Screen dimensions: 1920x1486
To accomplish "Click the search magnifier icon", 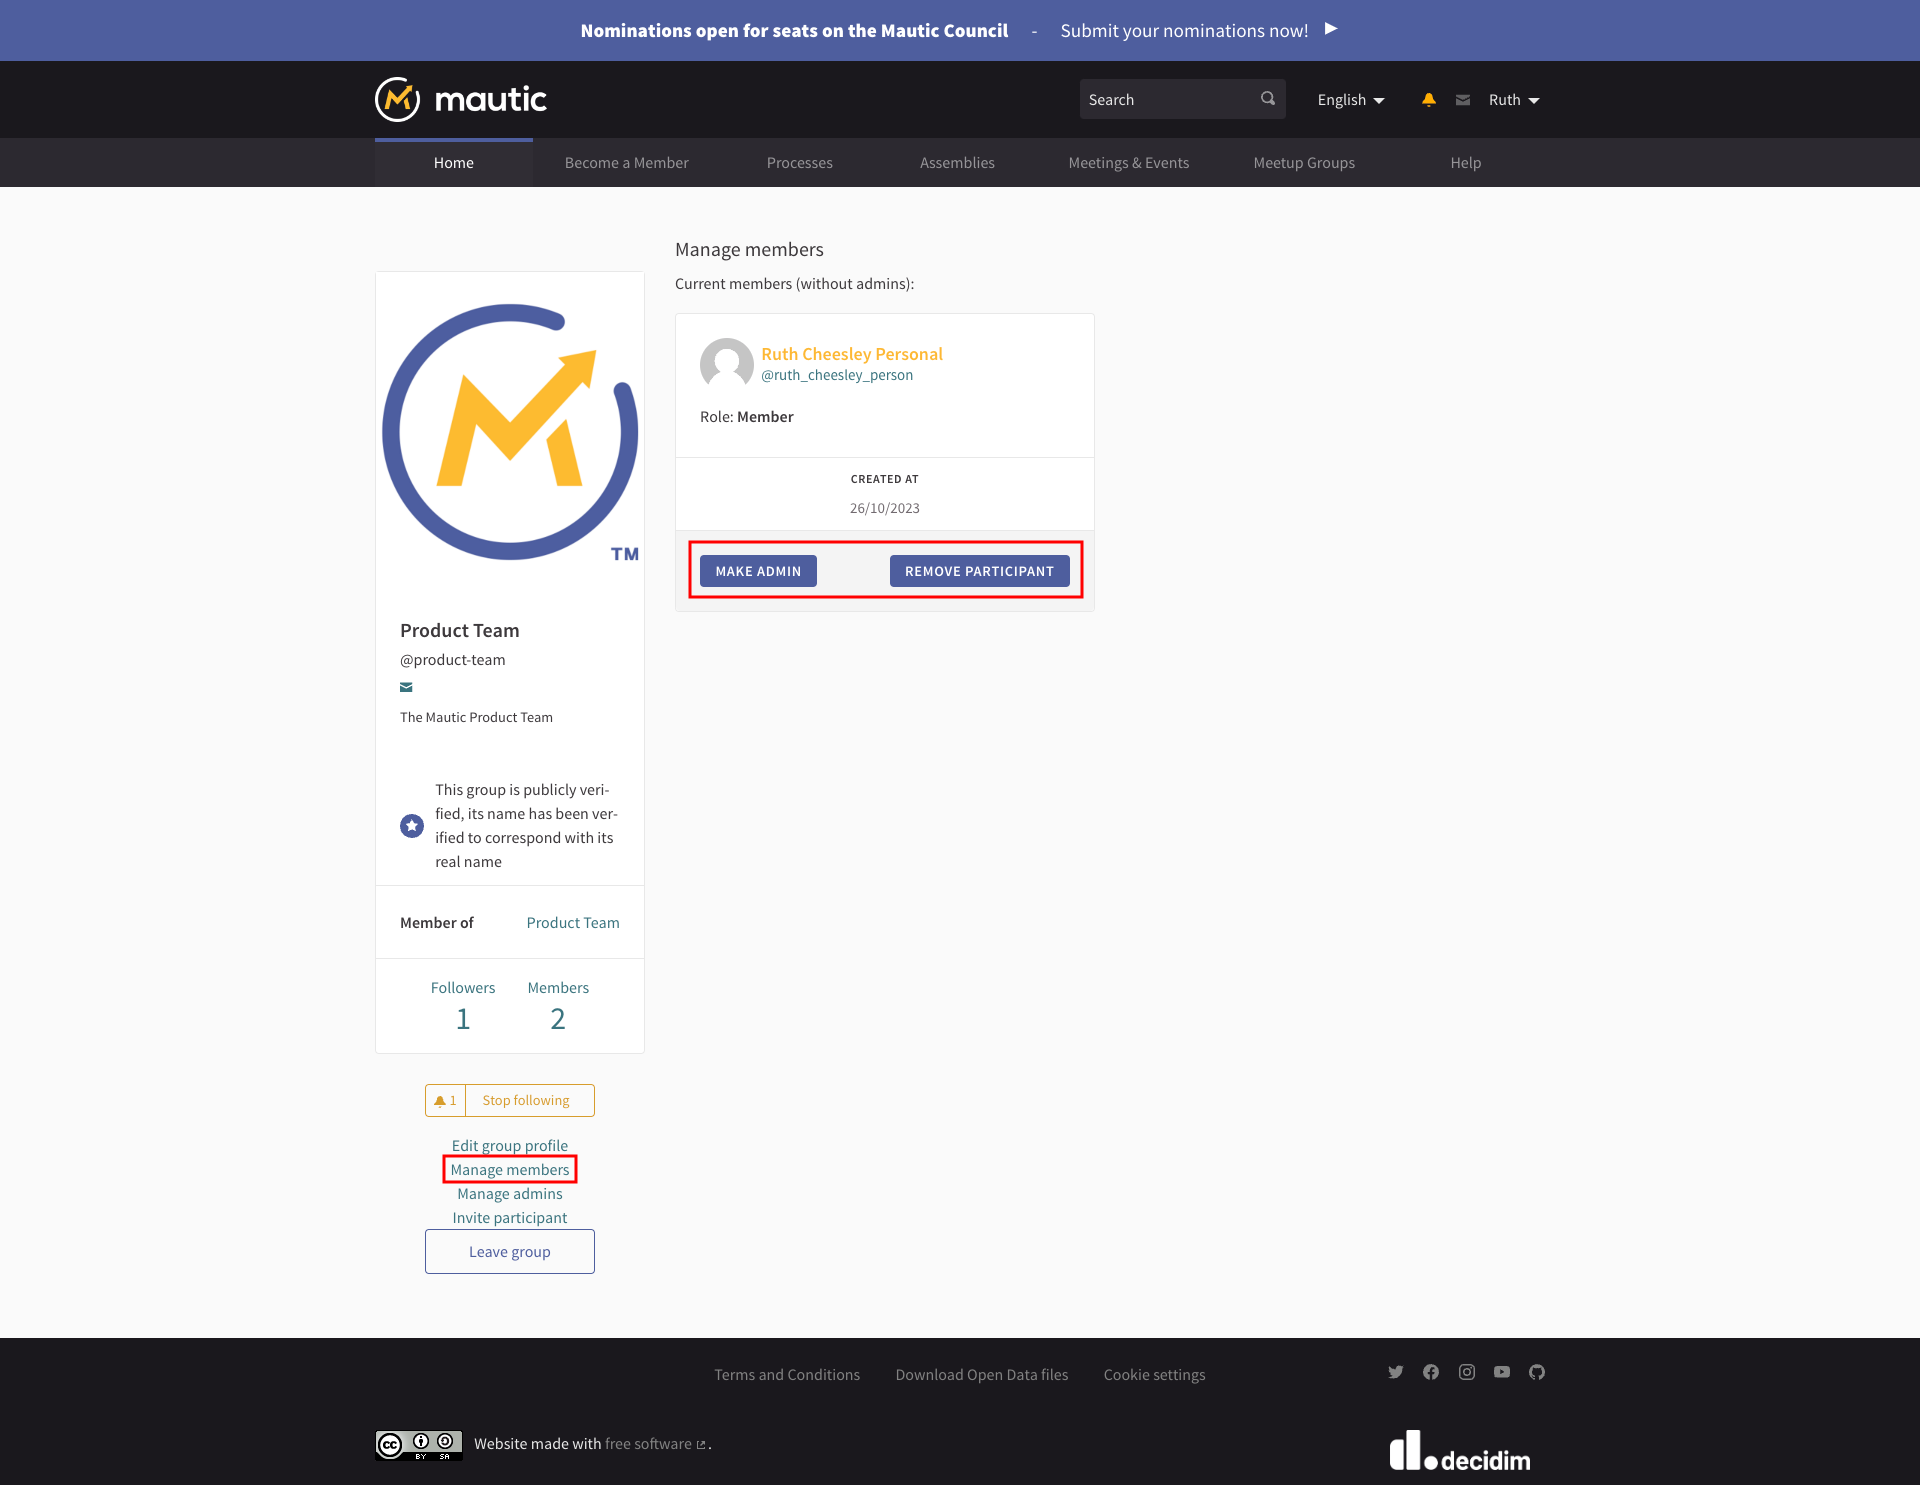I will pyautogui.click(x=1269, y=98).
